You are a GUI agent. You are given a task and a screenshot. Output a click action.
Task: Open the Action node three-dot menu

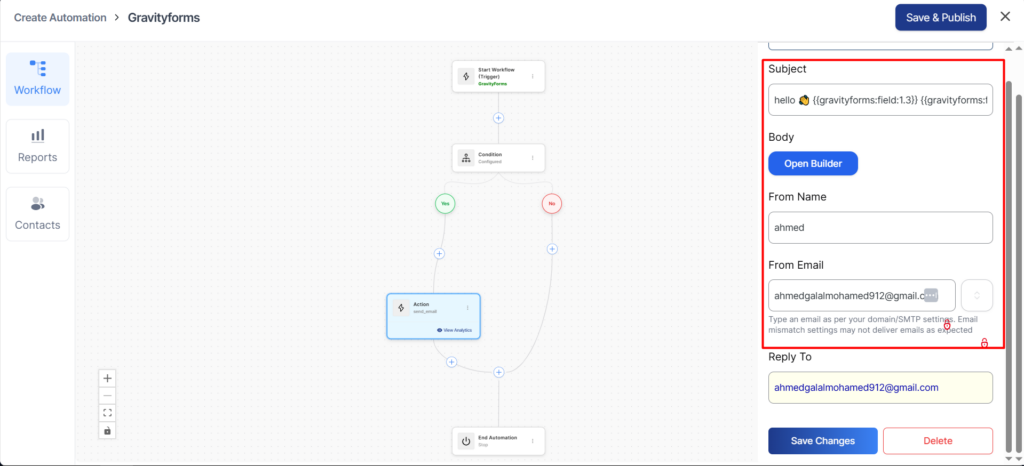(467, 308)
